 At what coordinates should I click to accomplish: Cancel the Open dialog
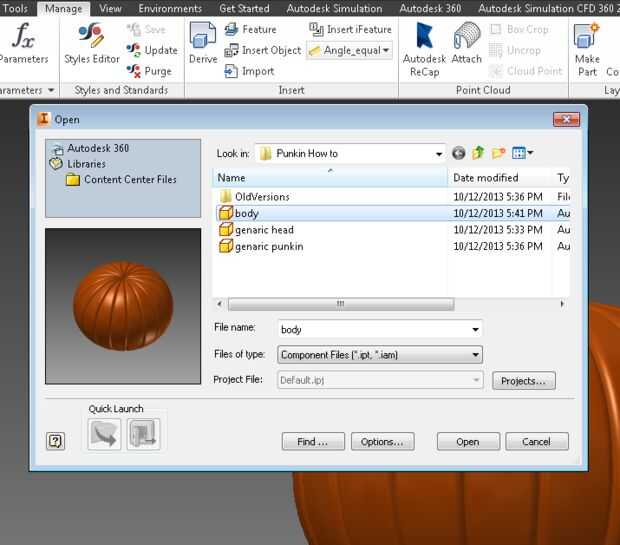[537, 441]
